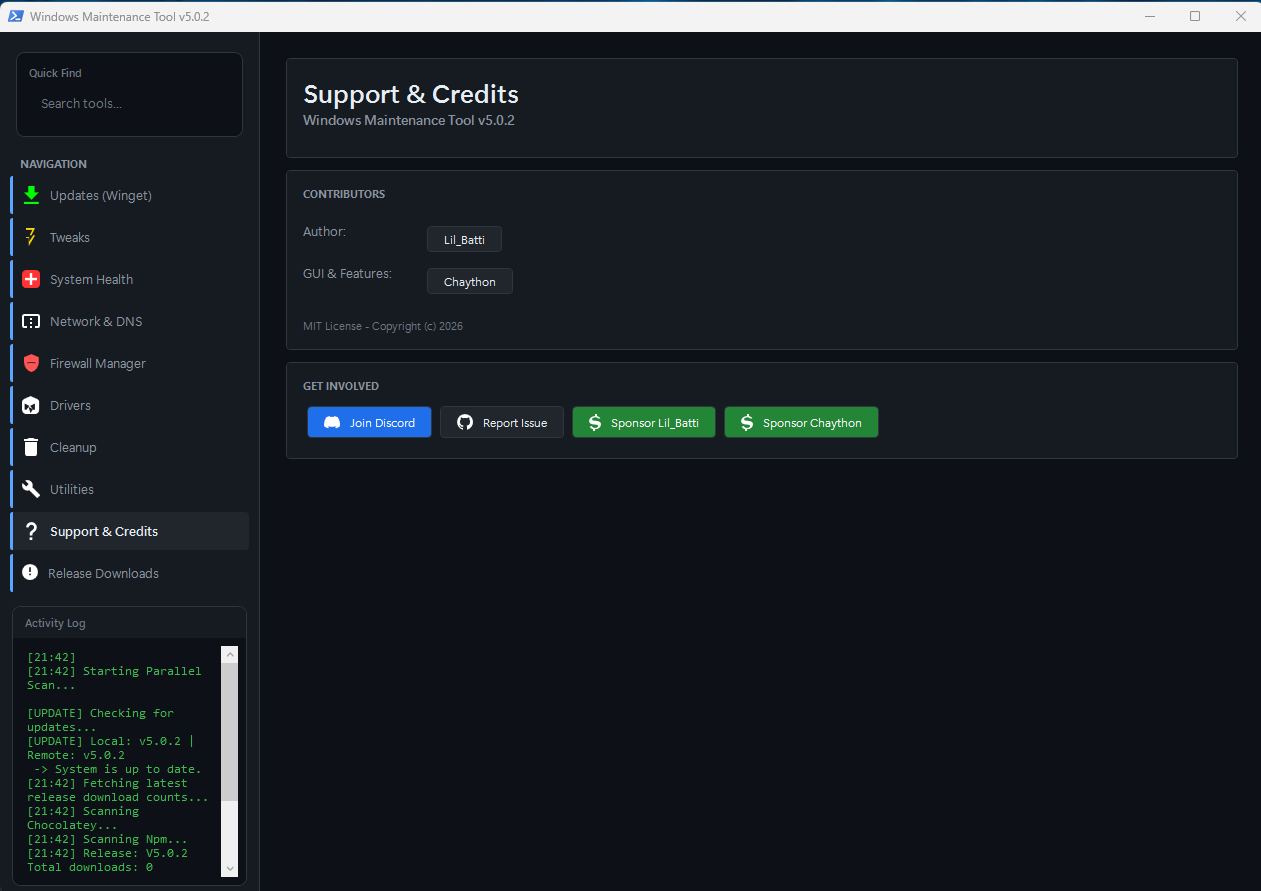Image resolution: width=1261 pixels, height=891 pixels.
Task: Go to the Cleanup page
Action: 130,447
